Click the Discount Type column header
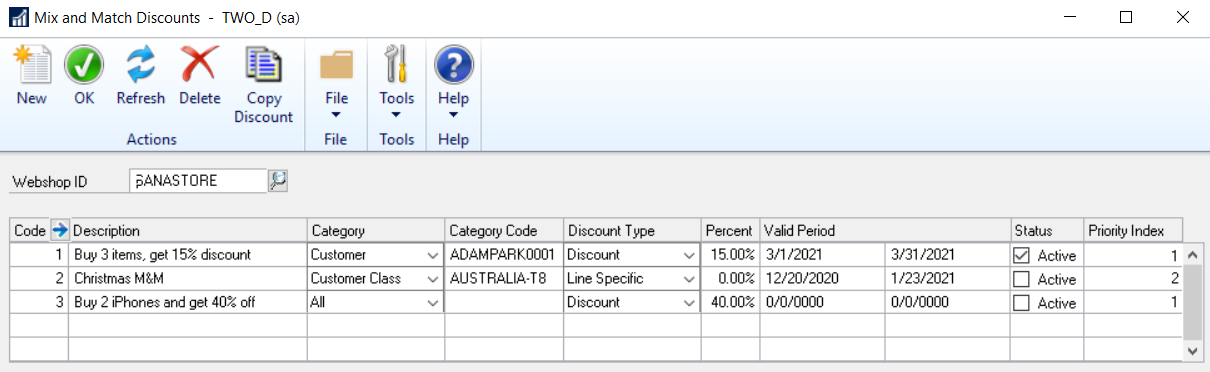 [x=632, y=230]
